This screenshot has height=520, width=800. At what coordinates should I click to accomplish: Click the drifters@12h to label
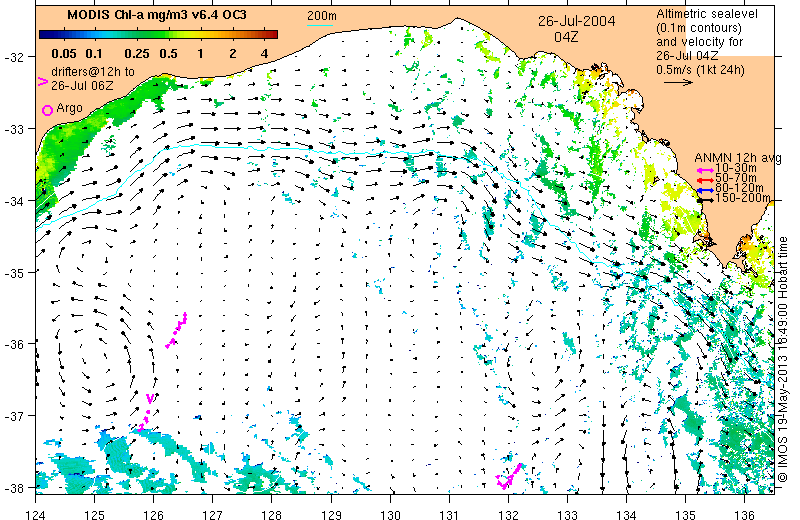pos(92,72)
